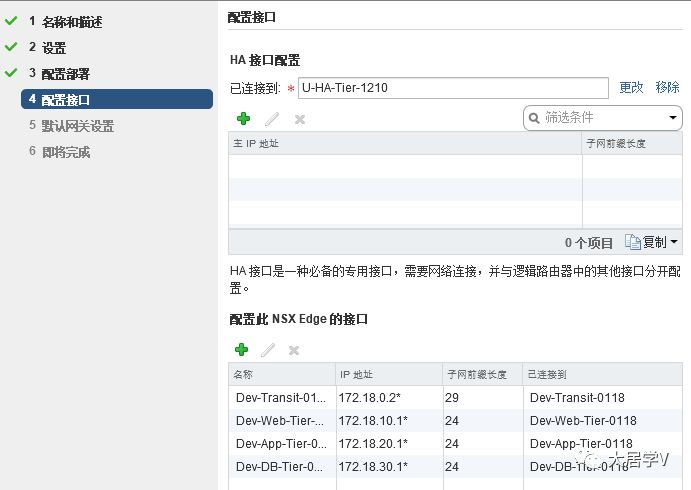Screen dimensions: 691x490
Task: Select the Dev-Transit-01 interface row
Action: coord(455,397)
